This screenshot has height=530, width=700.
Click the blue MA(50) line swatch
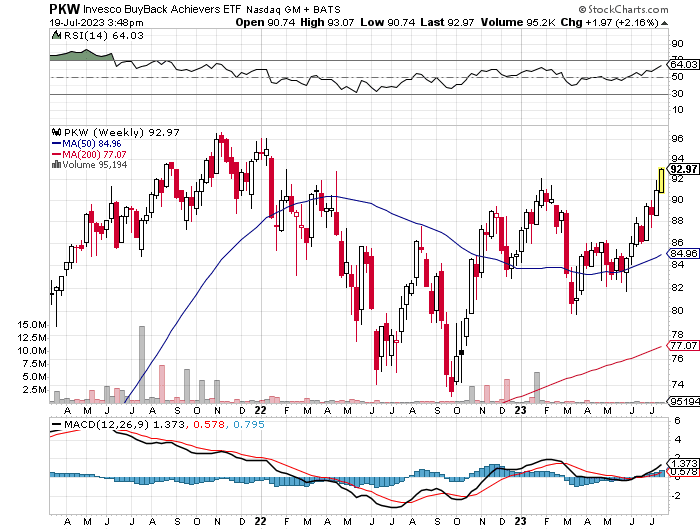pyautogui.click(x=56, y=143)
